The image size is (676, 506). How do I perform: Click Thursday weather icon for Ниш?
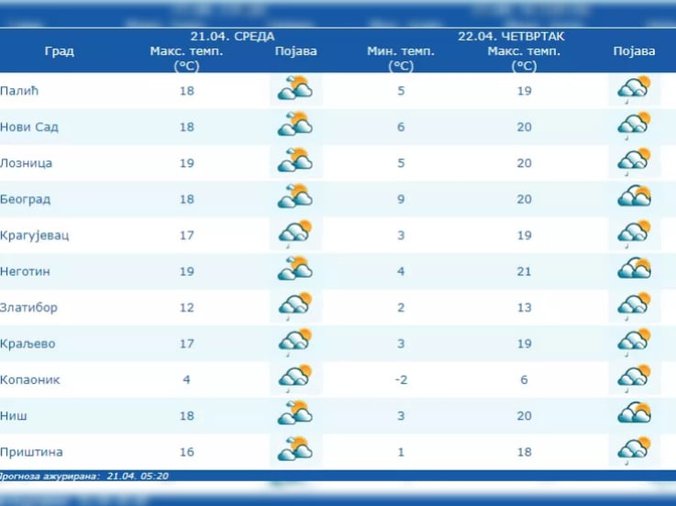point(634,414)
